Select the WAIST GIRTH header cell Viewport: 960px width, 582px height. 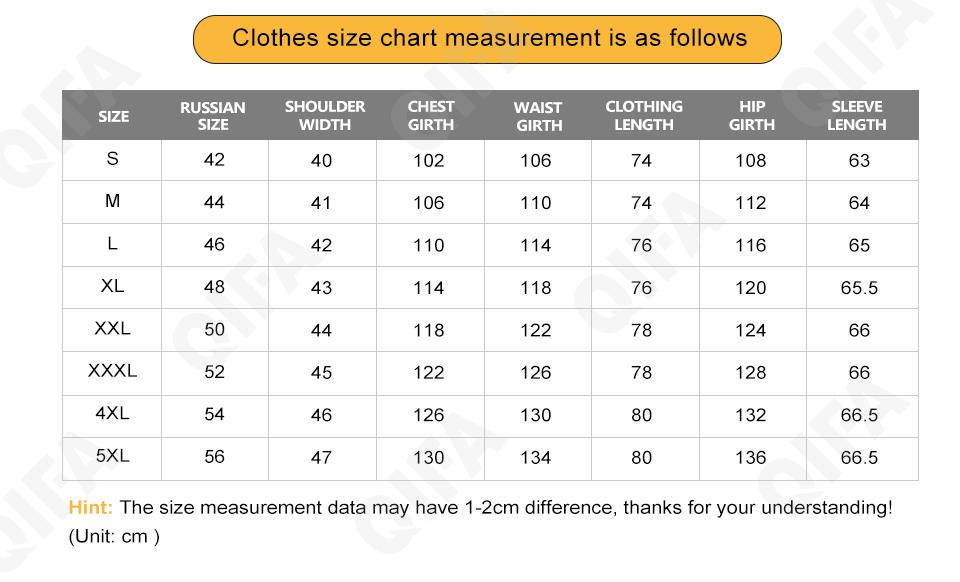tap(538, 116)
